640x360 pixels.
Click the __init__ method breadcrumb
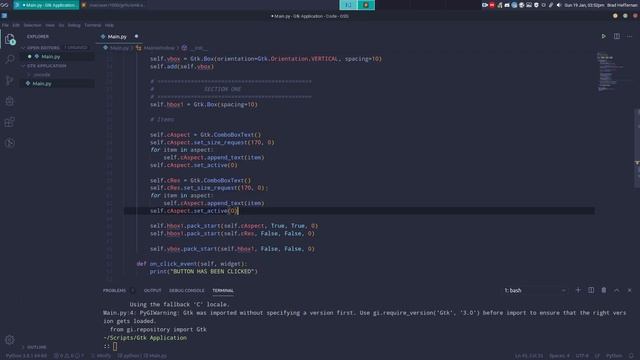[x=195, y=48]
